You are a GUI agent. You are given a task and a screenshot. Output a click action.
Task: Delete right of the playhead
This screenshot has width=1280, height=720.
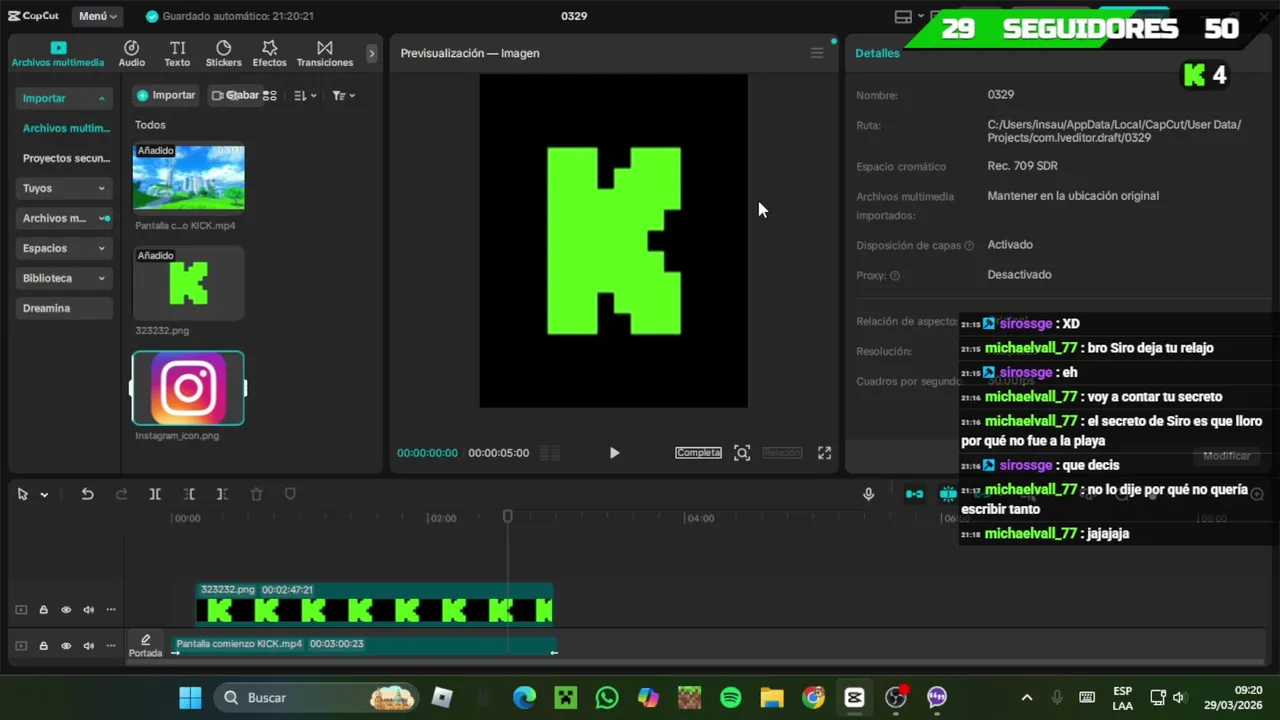tap(222, 494)
